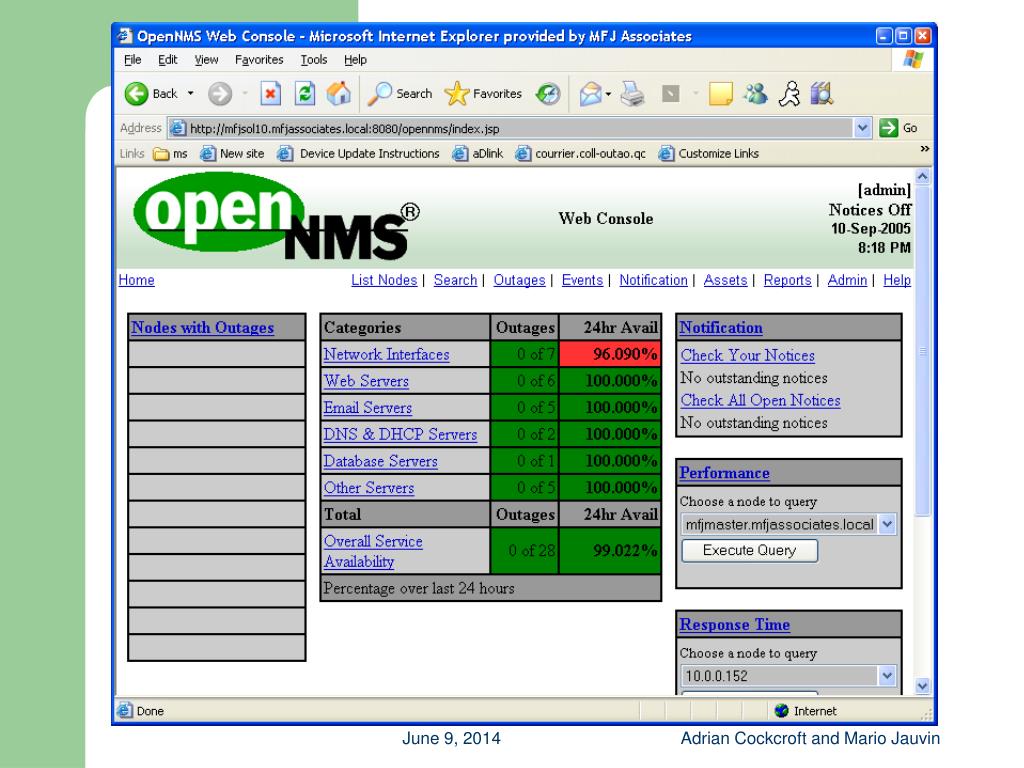This screenshot has width=1024, height=768.
Task: Click the 99.022% overall availability cell
Action: pos(610,551)
